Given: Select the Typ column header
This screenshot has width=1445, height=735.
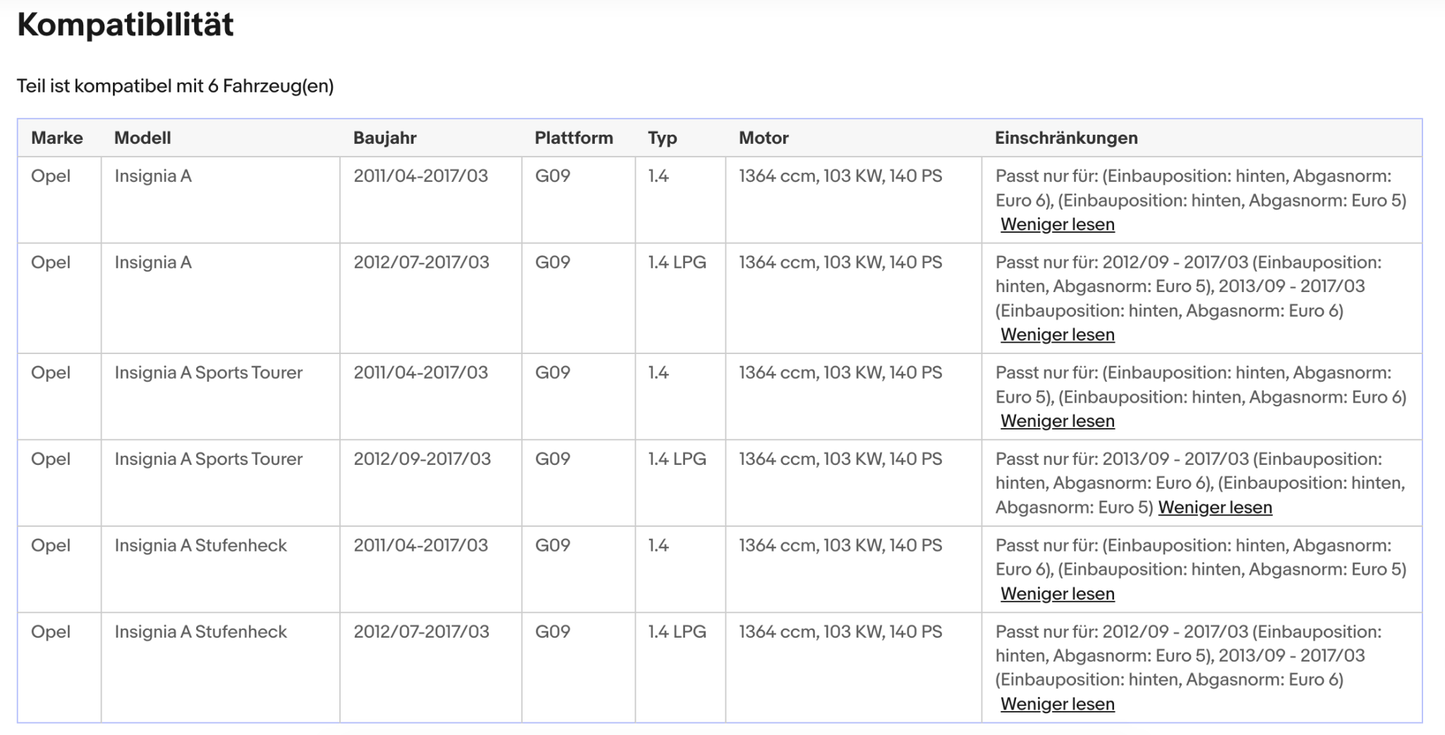Looking at the screenshot, I should pyautogui.click(x=662, y=138).
